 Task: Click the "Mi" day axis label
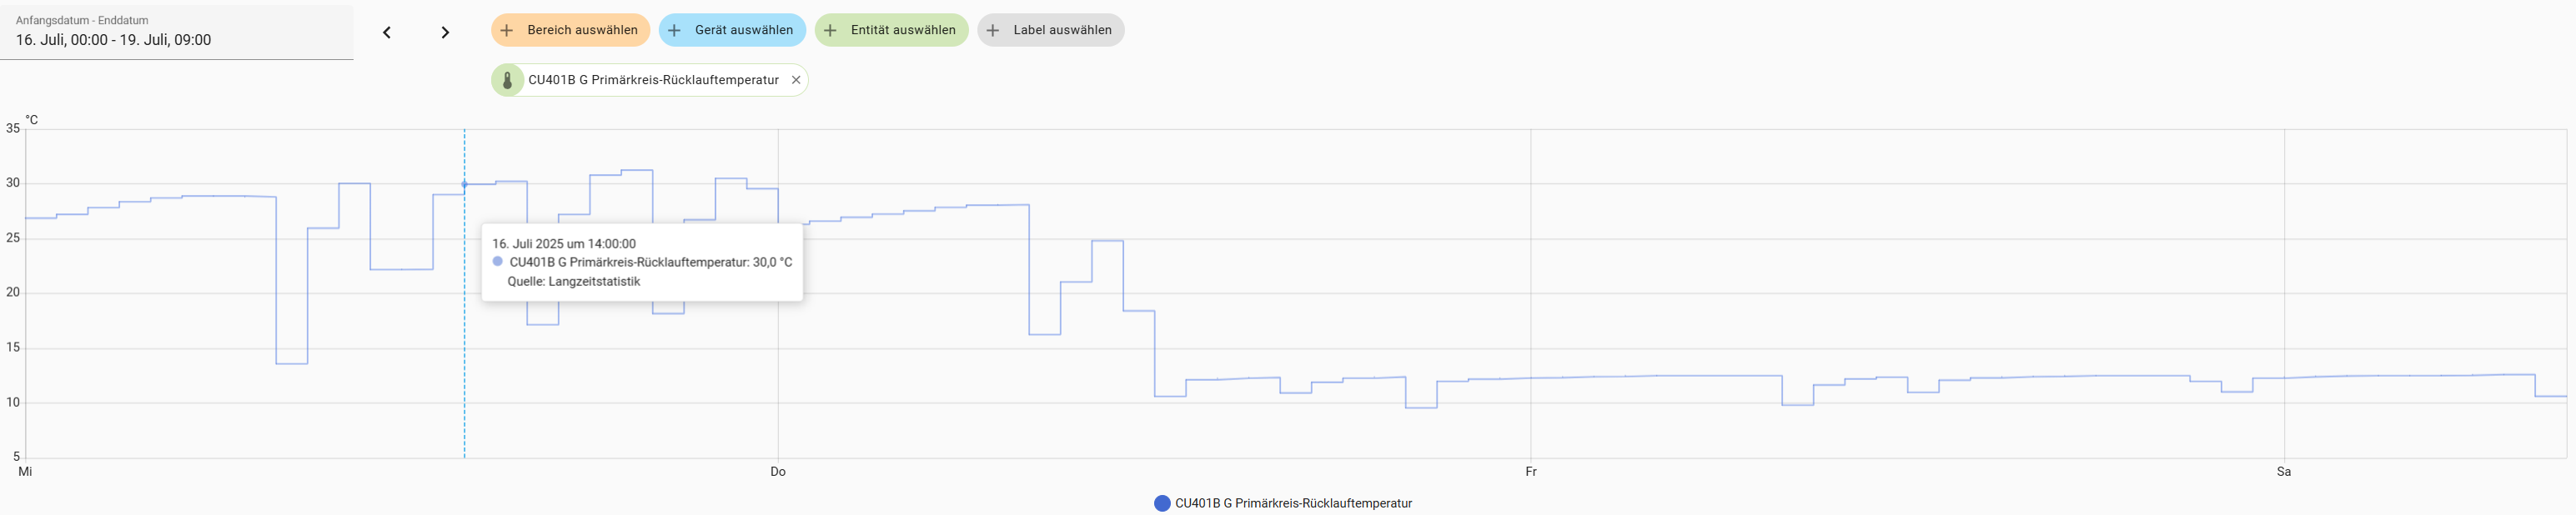pos(25,471)
